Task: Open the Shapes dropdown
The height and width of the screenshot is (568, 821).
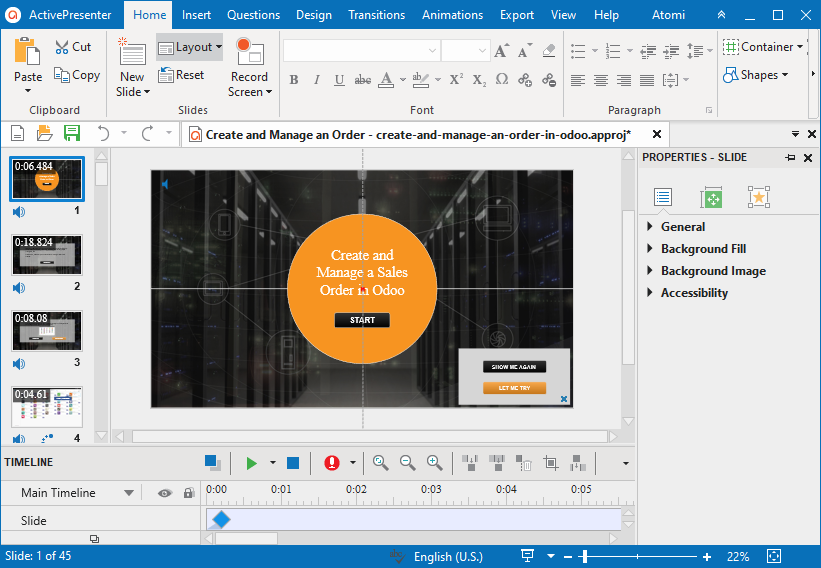Action: [x=756, y=75]
